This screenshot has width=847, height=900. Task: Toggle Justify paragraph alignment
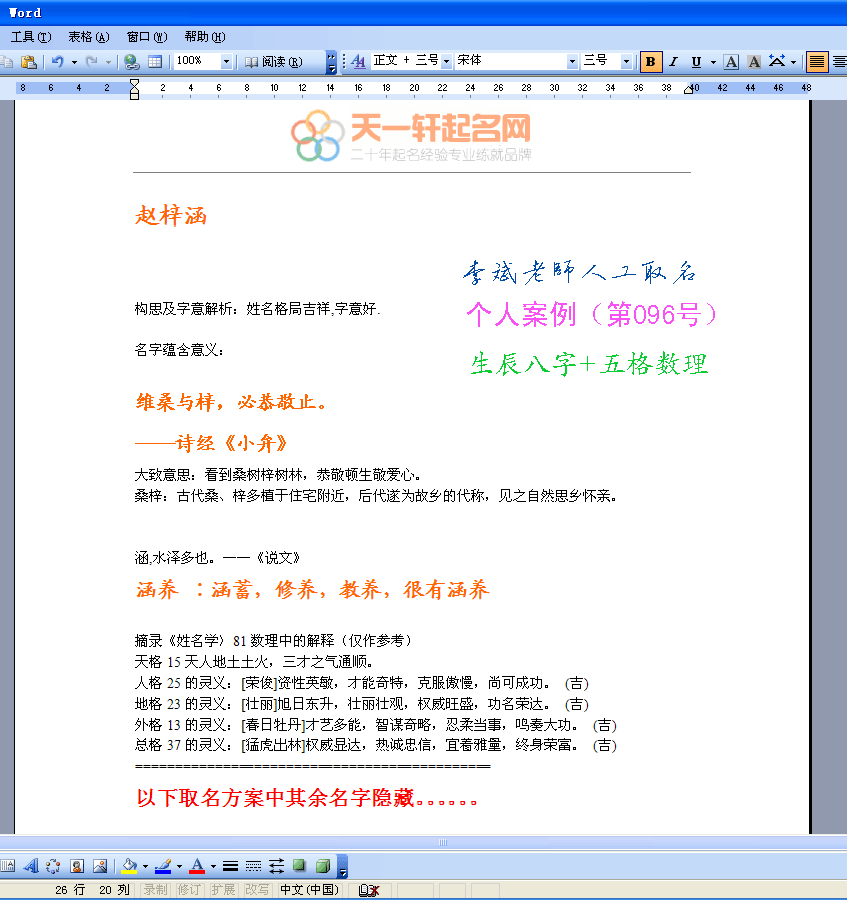817,61
